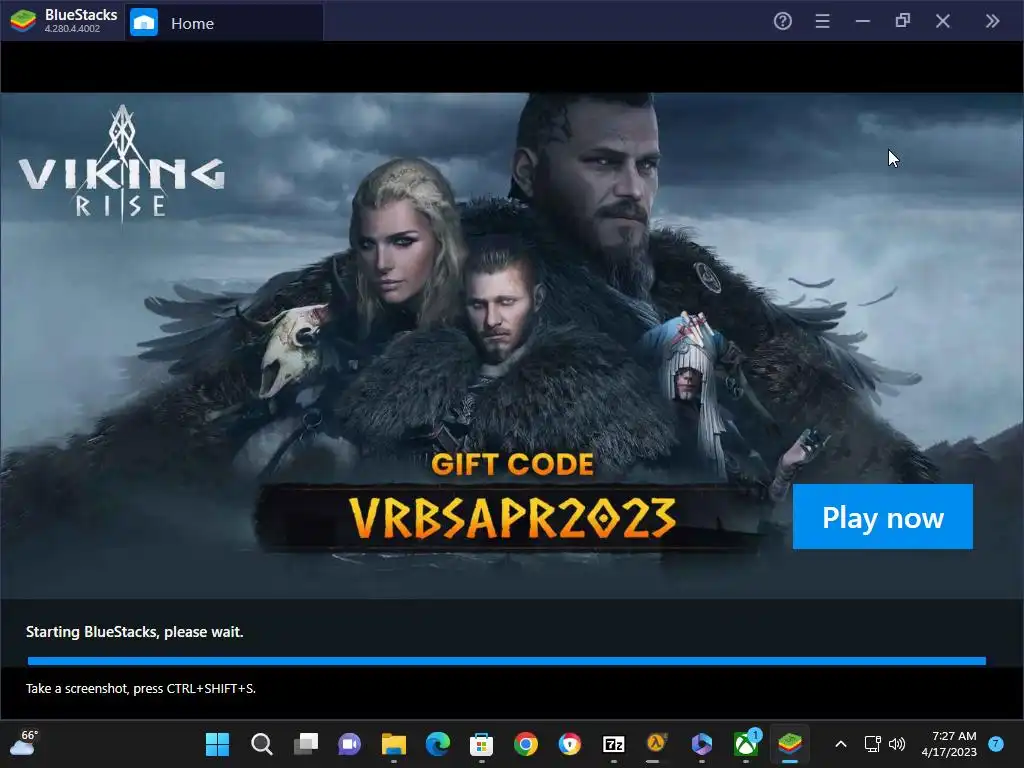Open the clock showing 7:27 AM
This screenshot has width=1024, height=768.
pyautogui.click(x=950, y=744)
